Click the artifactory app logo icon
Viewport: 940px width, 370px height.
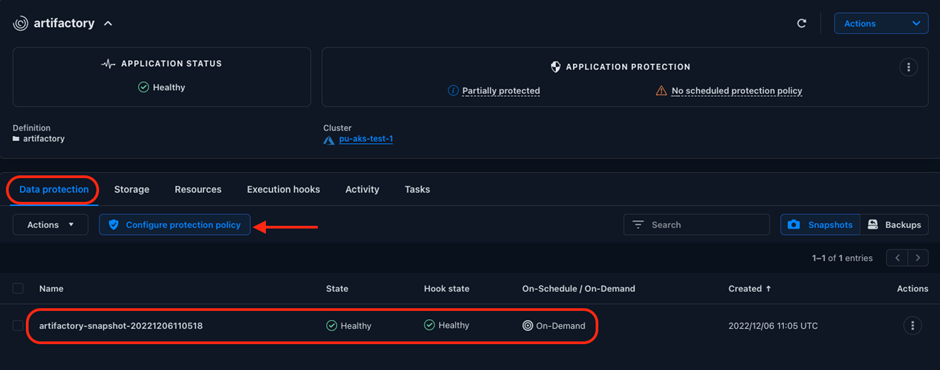pyautogui.click(x=20, y=23)
